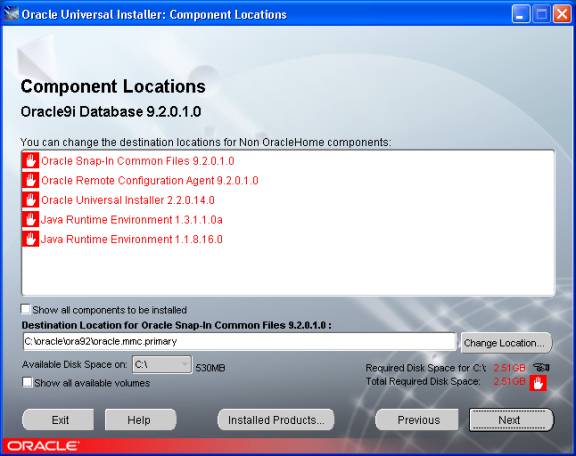Return to the Previous installer page
This screenshot has height=456, width=576.
[417, 420]
